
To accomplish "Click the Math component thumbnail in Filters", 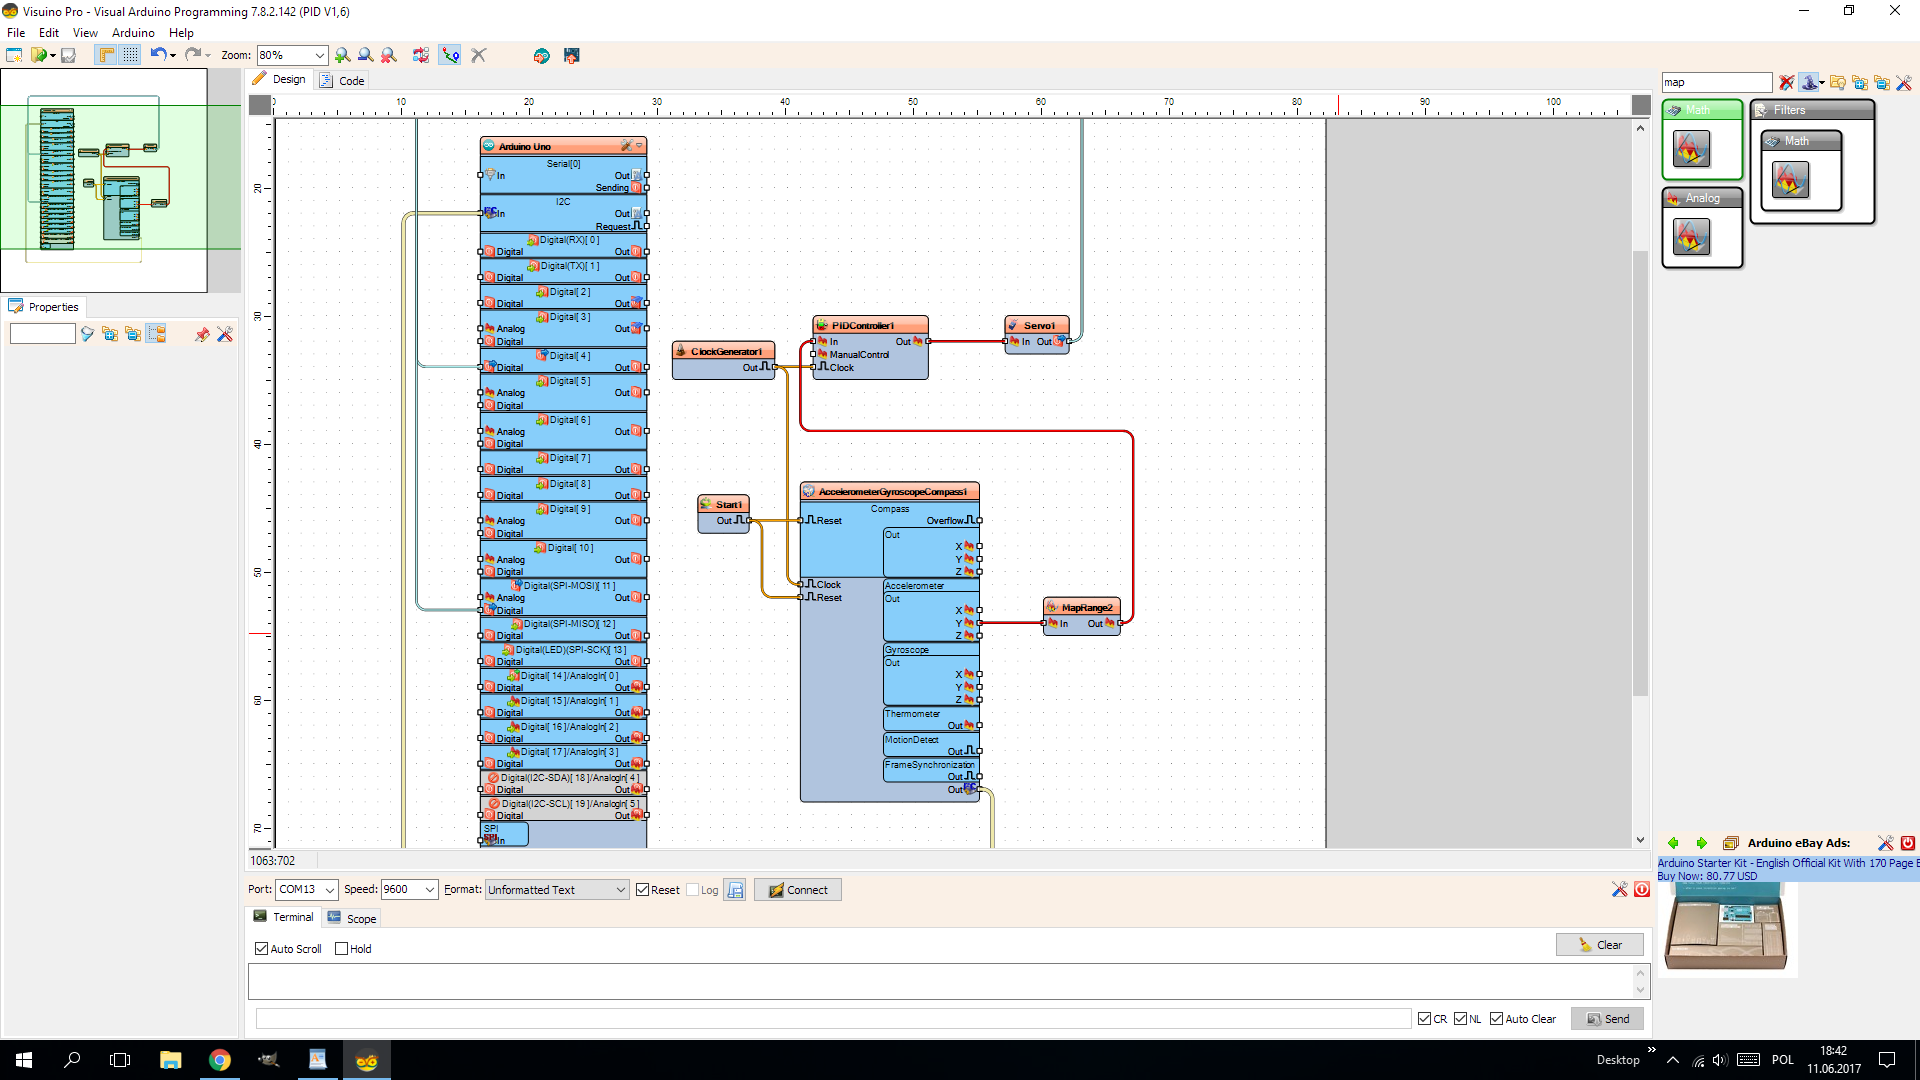I will pyautogui.click(x=1790, y=180).
